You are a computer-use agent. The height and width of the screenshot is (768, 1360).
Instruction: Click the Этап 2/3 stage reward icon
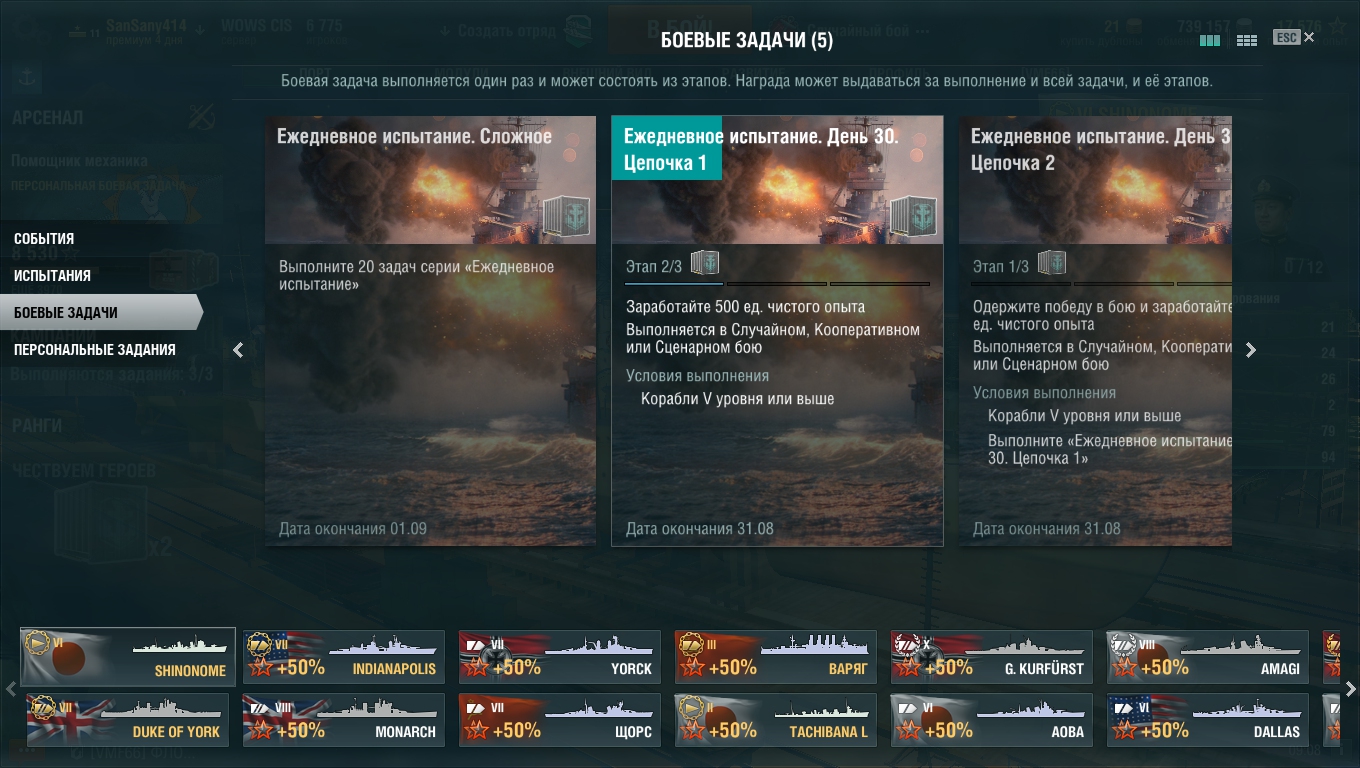point(705,264)
